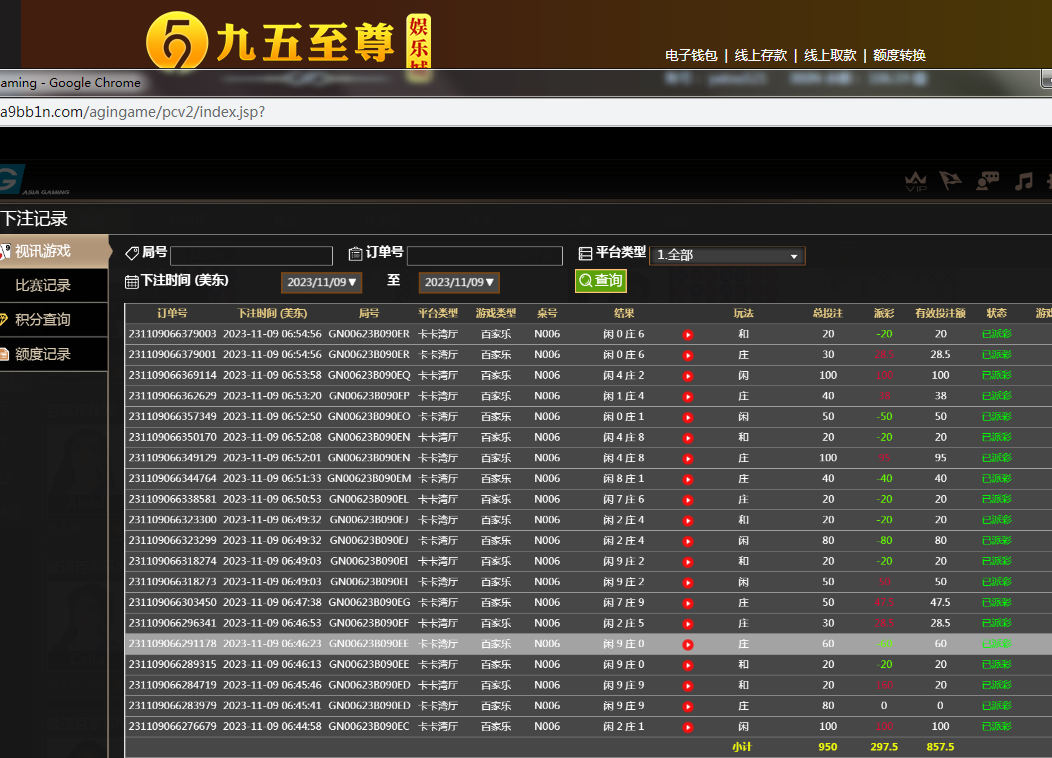This screenshot has height=758, width=1052.
Task: Play video replay for order 231109066362629
Action: pyautogui.click(x=688, y=397)
